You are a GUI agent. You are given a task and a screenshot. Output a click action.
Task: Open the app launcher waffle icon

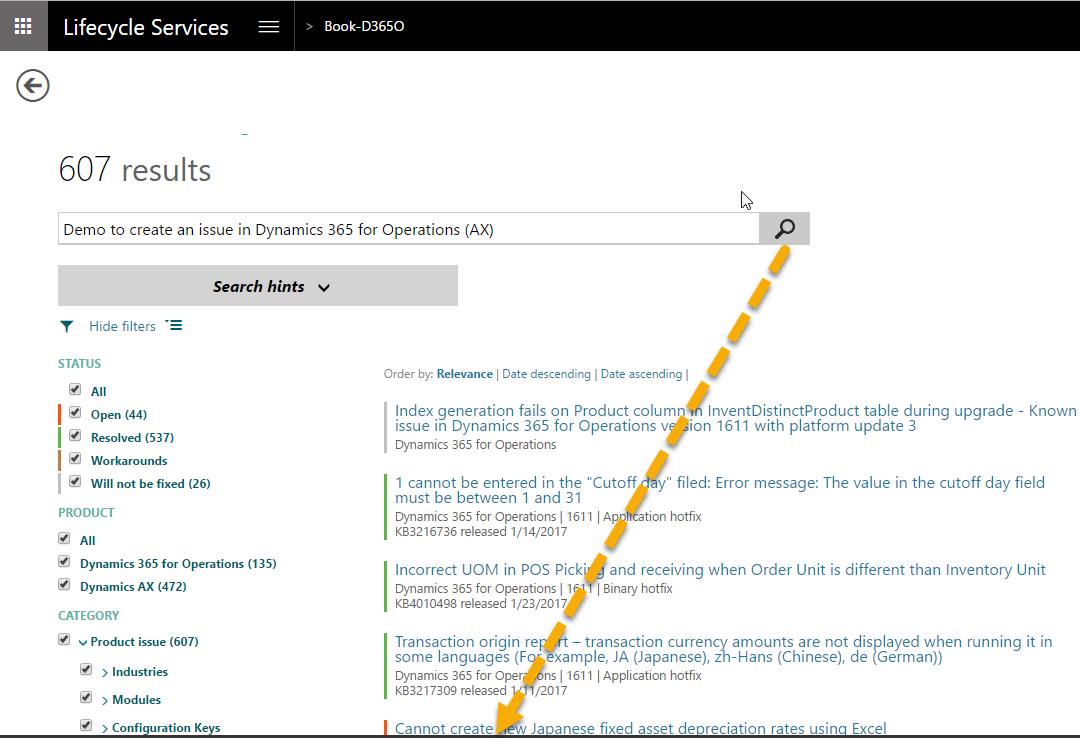coord(23,26)
